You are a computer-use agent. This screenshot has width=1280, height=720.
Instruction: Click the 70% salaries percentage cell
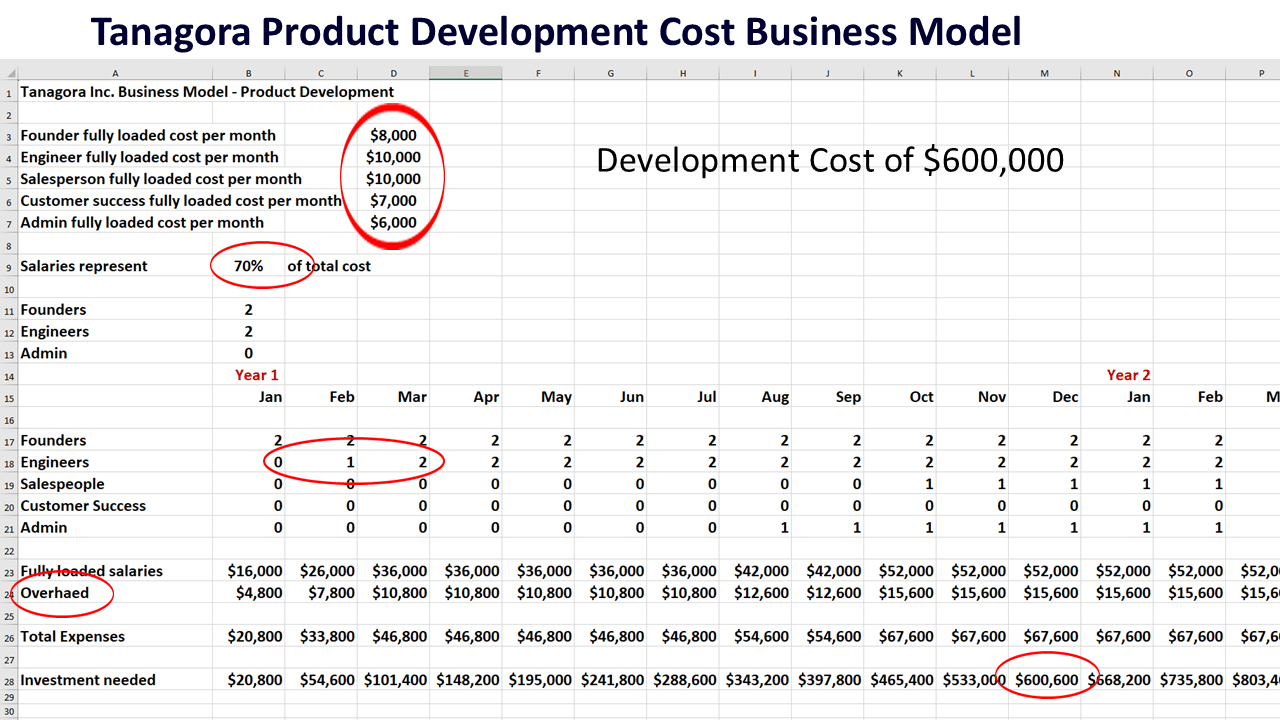click(x=249, y=266)
